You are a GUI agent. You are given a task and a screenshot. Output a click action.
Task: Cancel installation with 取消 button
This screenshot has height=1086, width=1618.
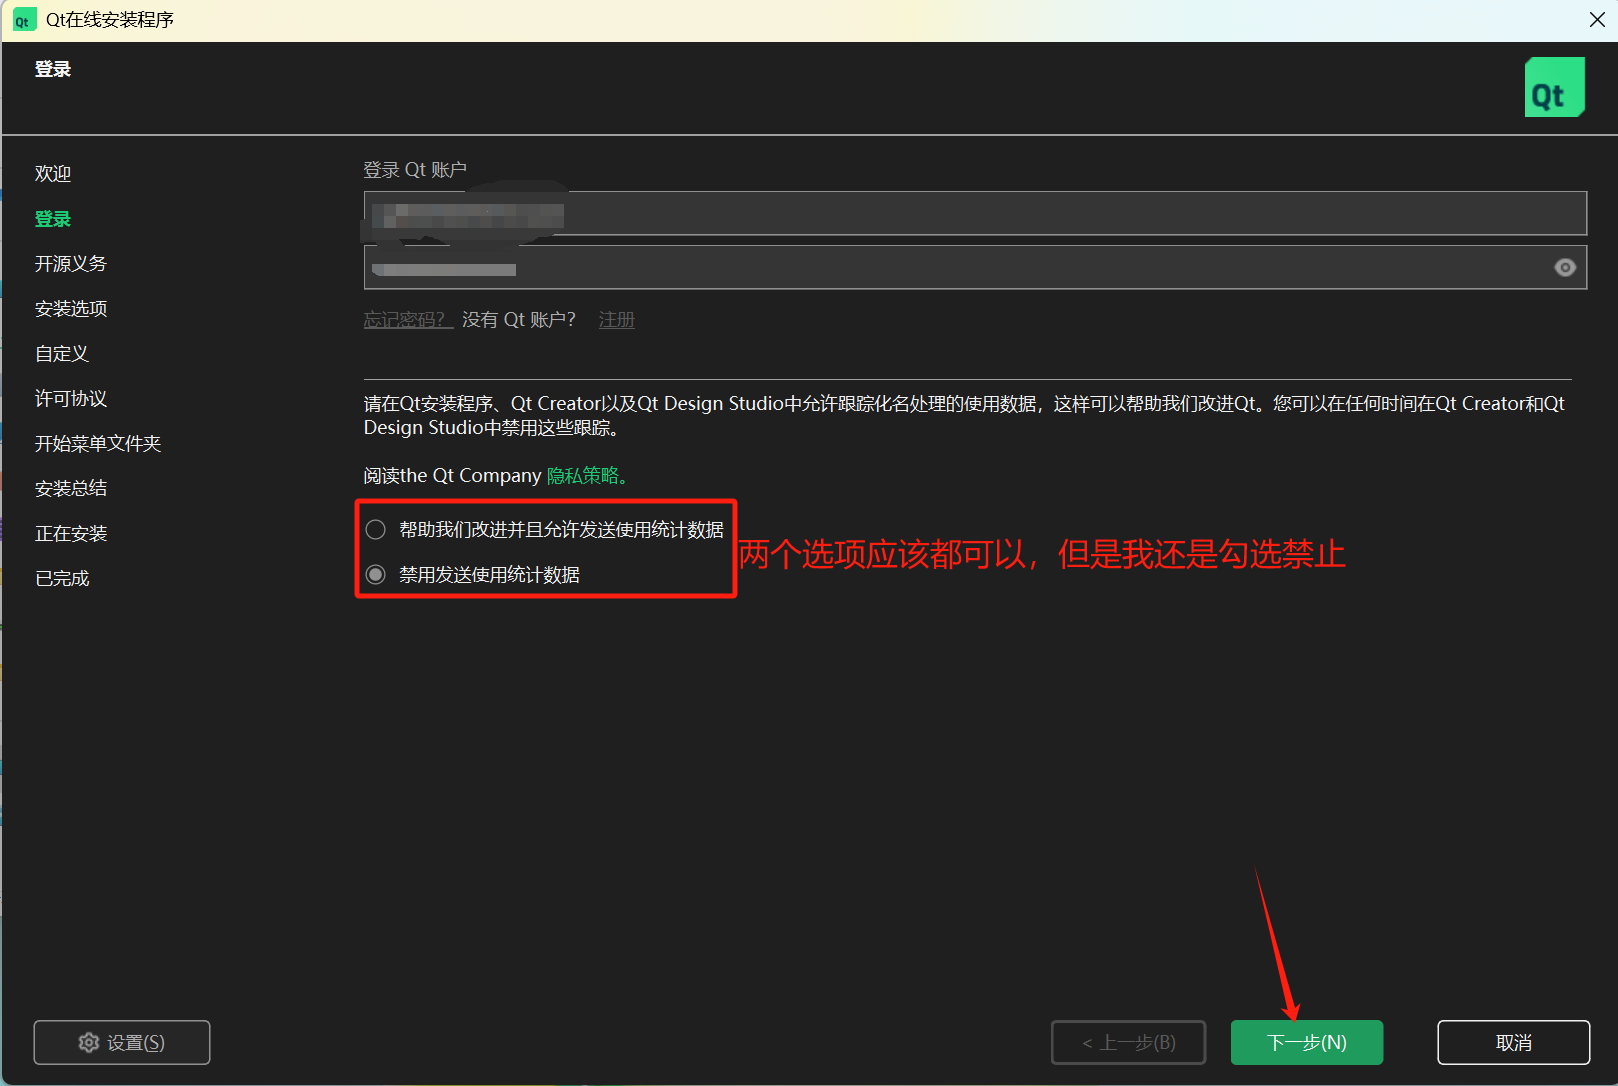coord(1514,1043)
